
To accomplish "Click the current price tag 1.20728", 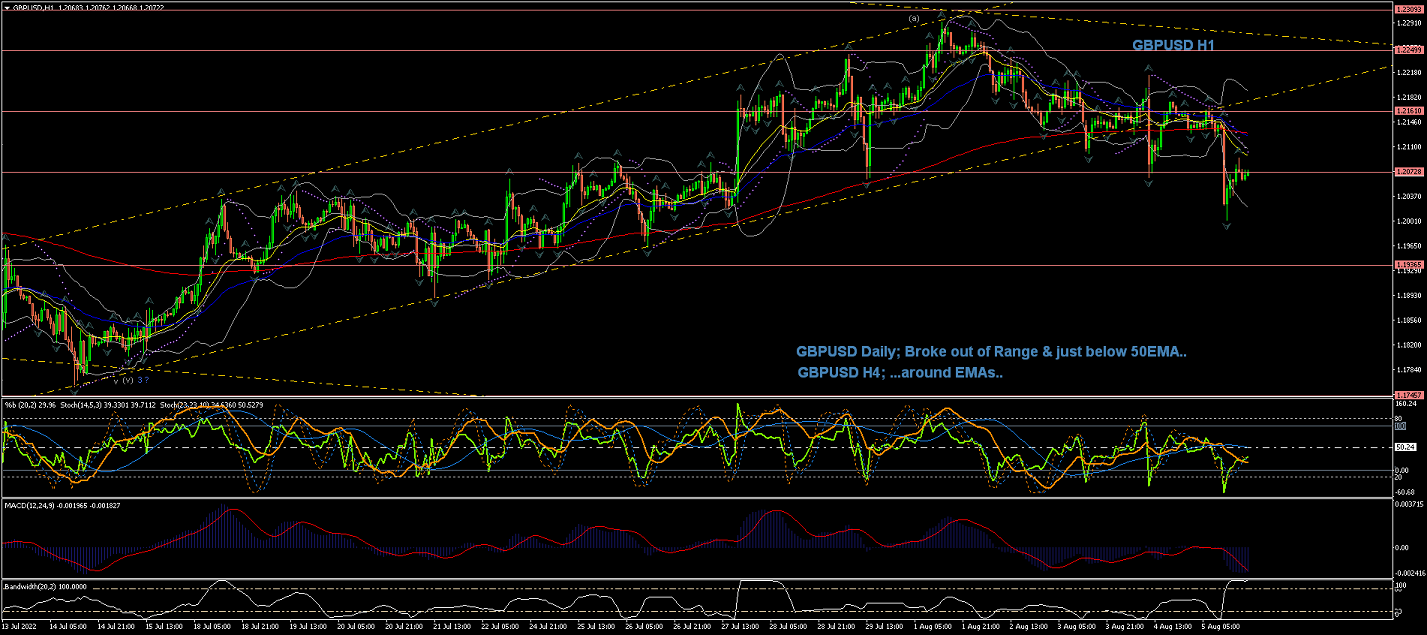I will coord(1408,172).
